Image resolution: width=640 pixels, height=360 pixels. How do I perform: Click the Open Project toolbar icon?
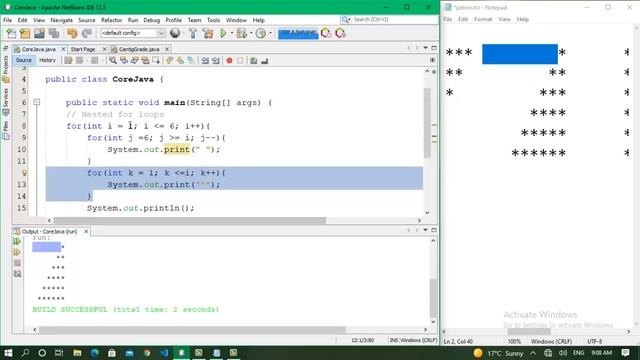coord(39,33)
